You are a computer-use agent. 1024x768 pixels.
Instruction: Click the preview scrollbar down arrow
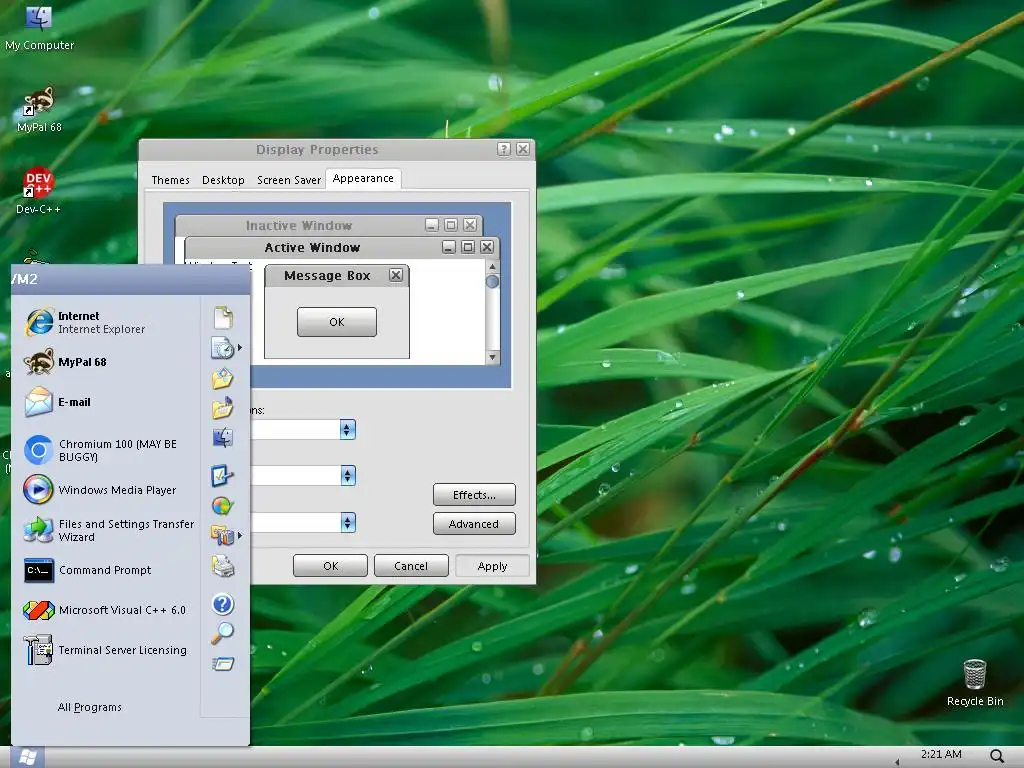click(x=492, y=357)
